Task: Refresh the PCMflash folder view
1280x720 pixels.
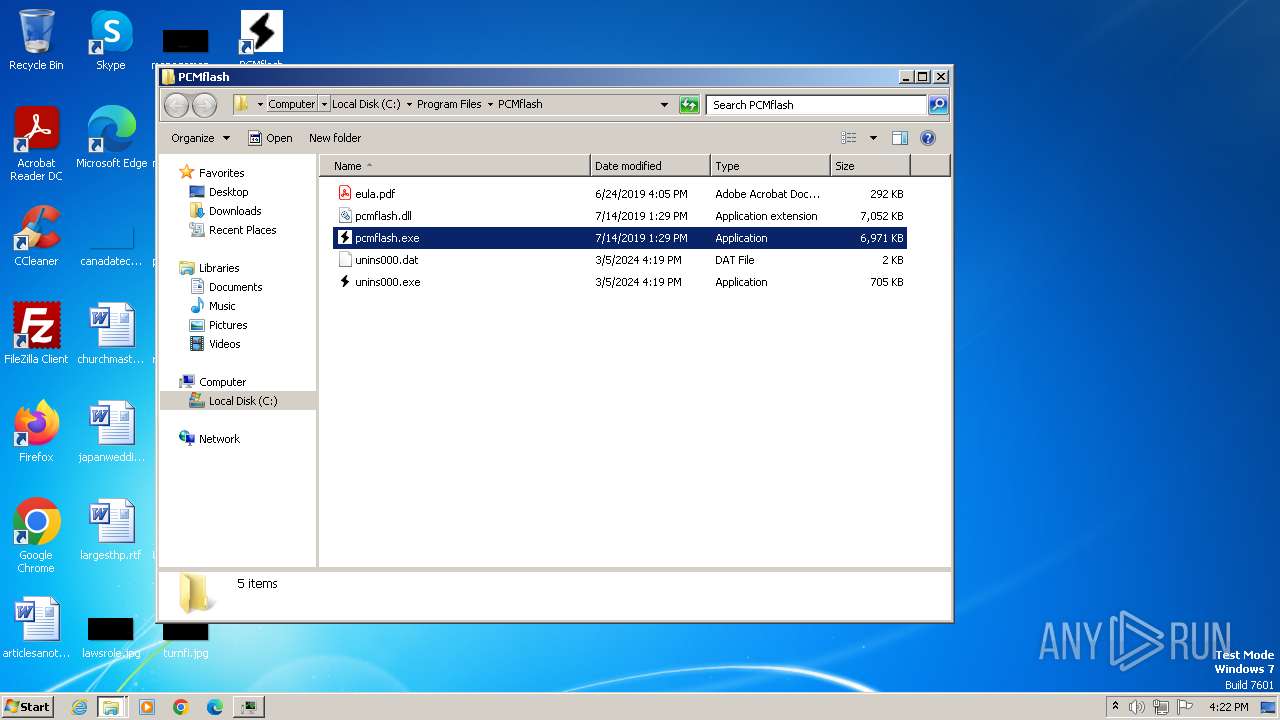Action: point(689,104)
